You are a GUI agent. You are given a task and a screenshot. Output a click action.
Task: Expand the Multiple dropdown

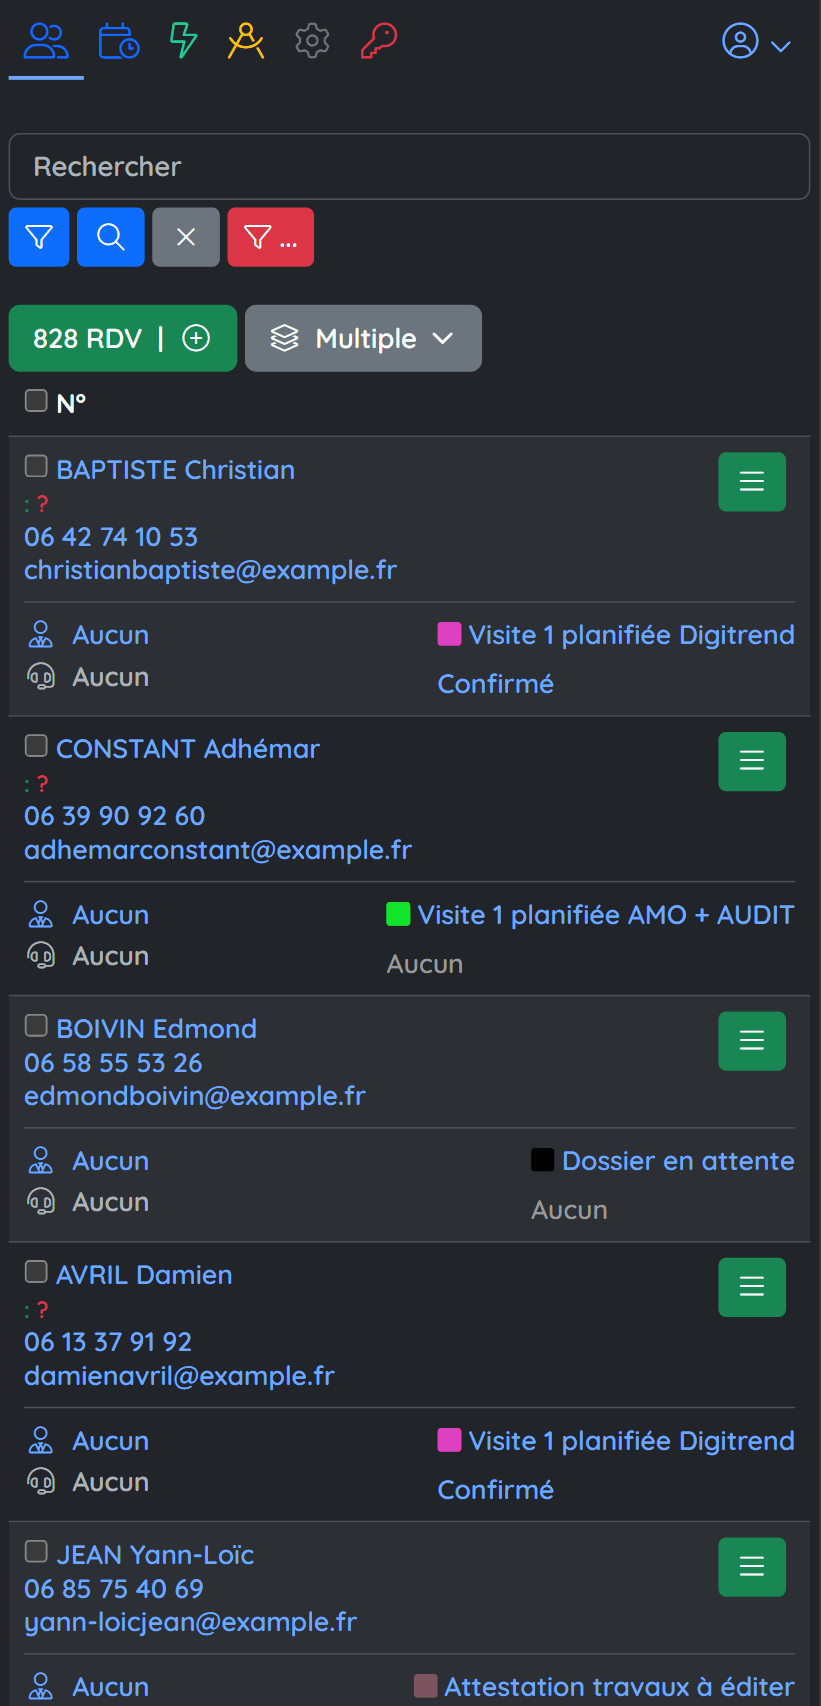(x=363, y=338)
